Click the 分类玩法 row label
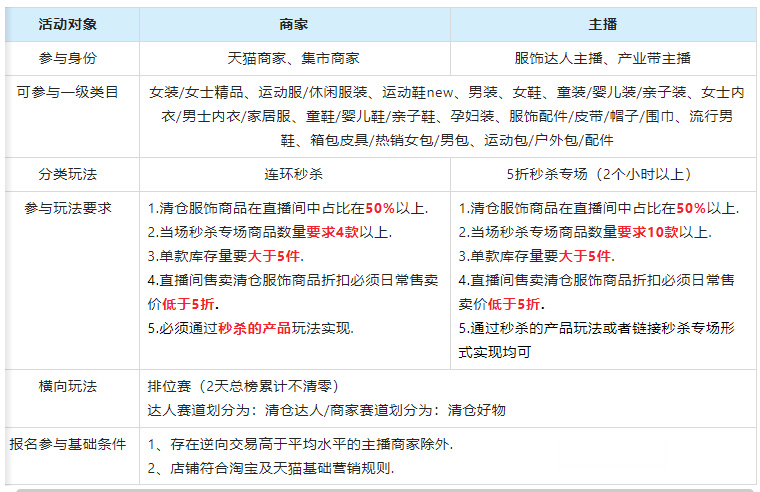This screenshot has height=492, width=760. point(69,173)
